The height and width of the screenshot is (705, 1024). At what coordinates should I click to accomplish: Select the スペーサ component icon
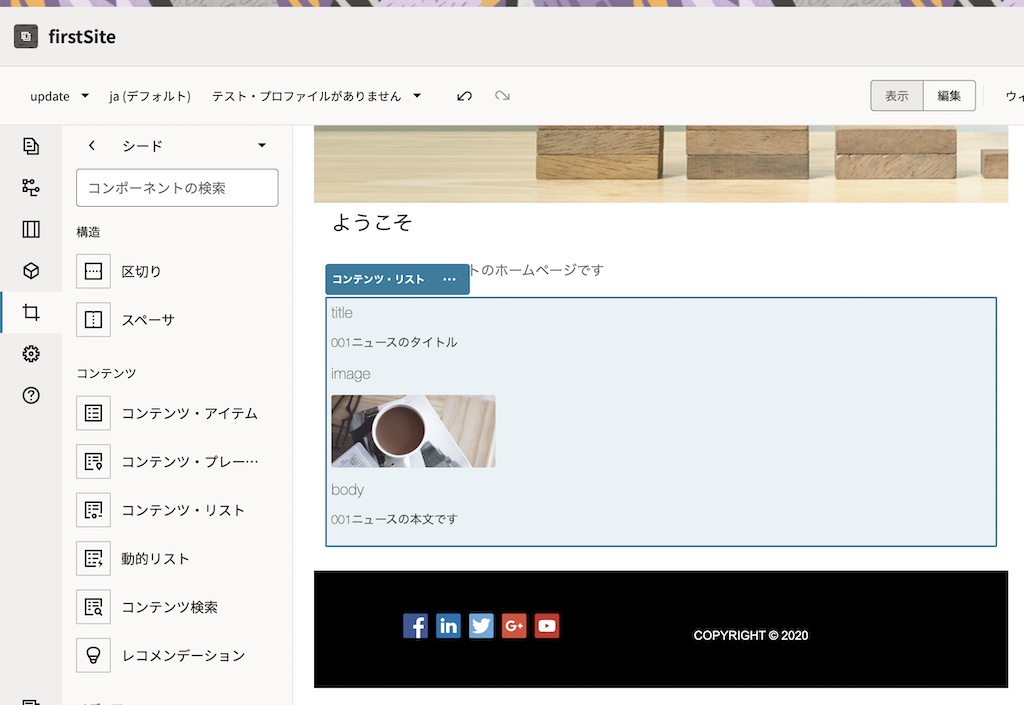coord(93,319)
